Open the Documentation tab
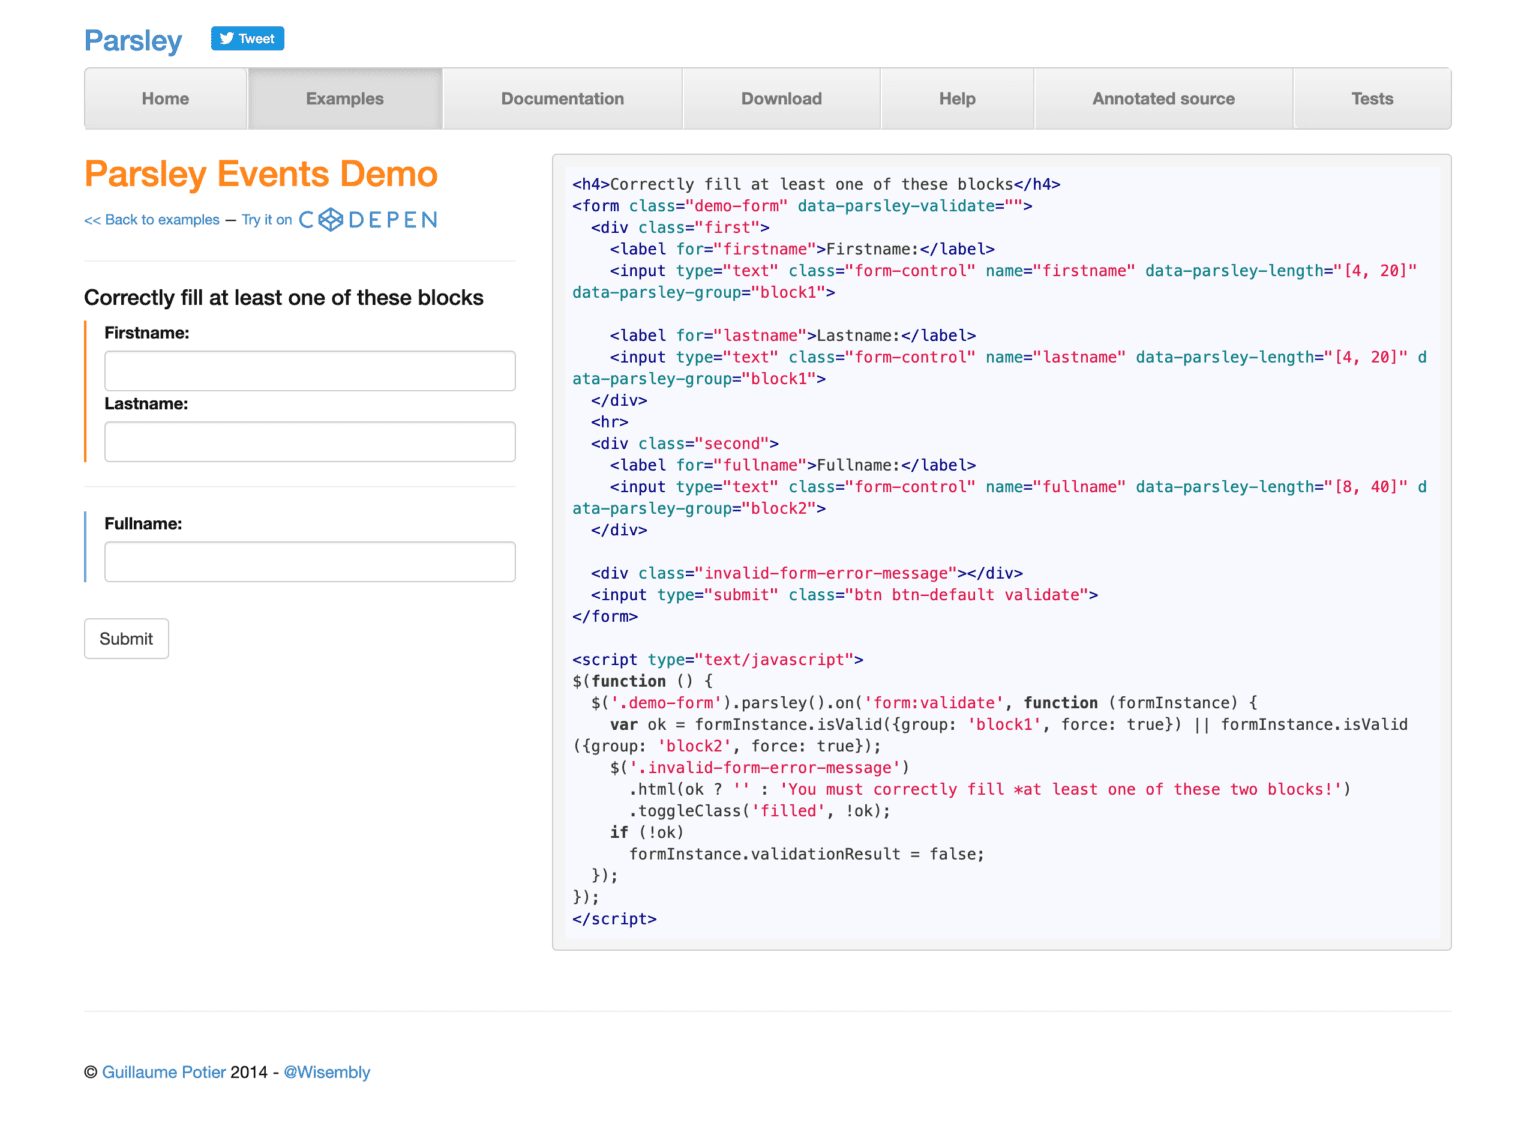This screenshot has width=1536, height=1144. coord(561,98)
